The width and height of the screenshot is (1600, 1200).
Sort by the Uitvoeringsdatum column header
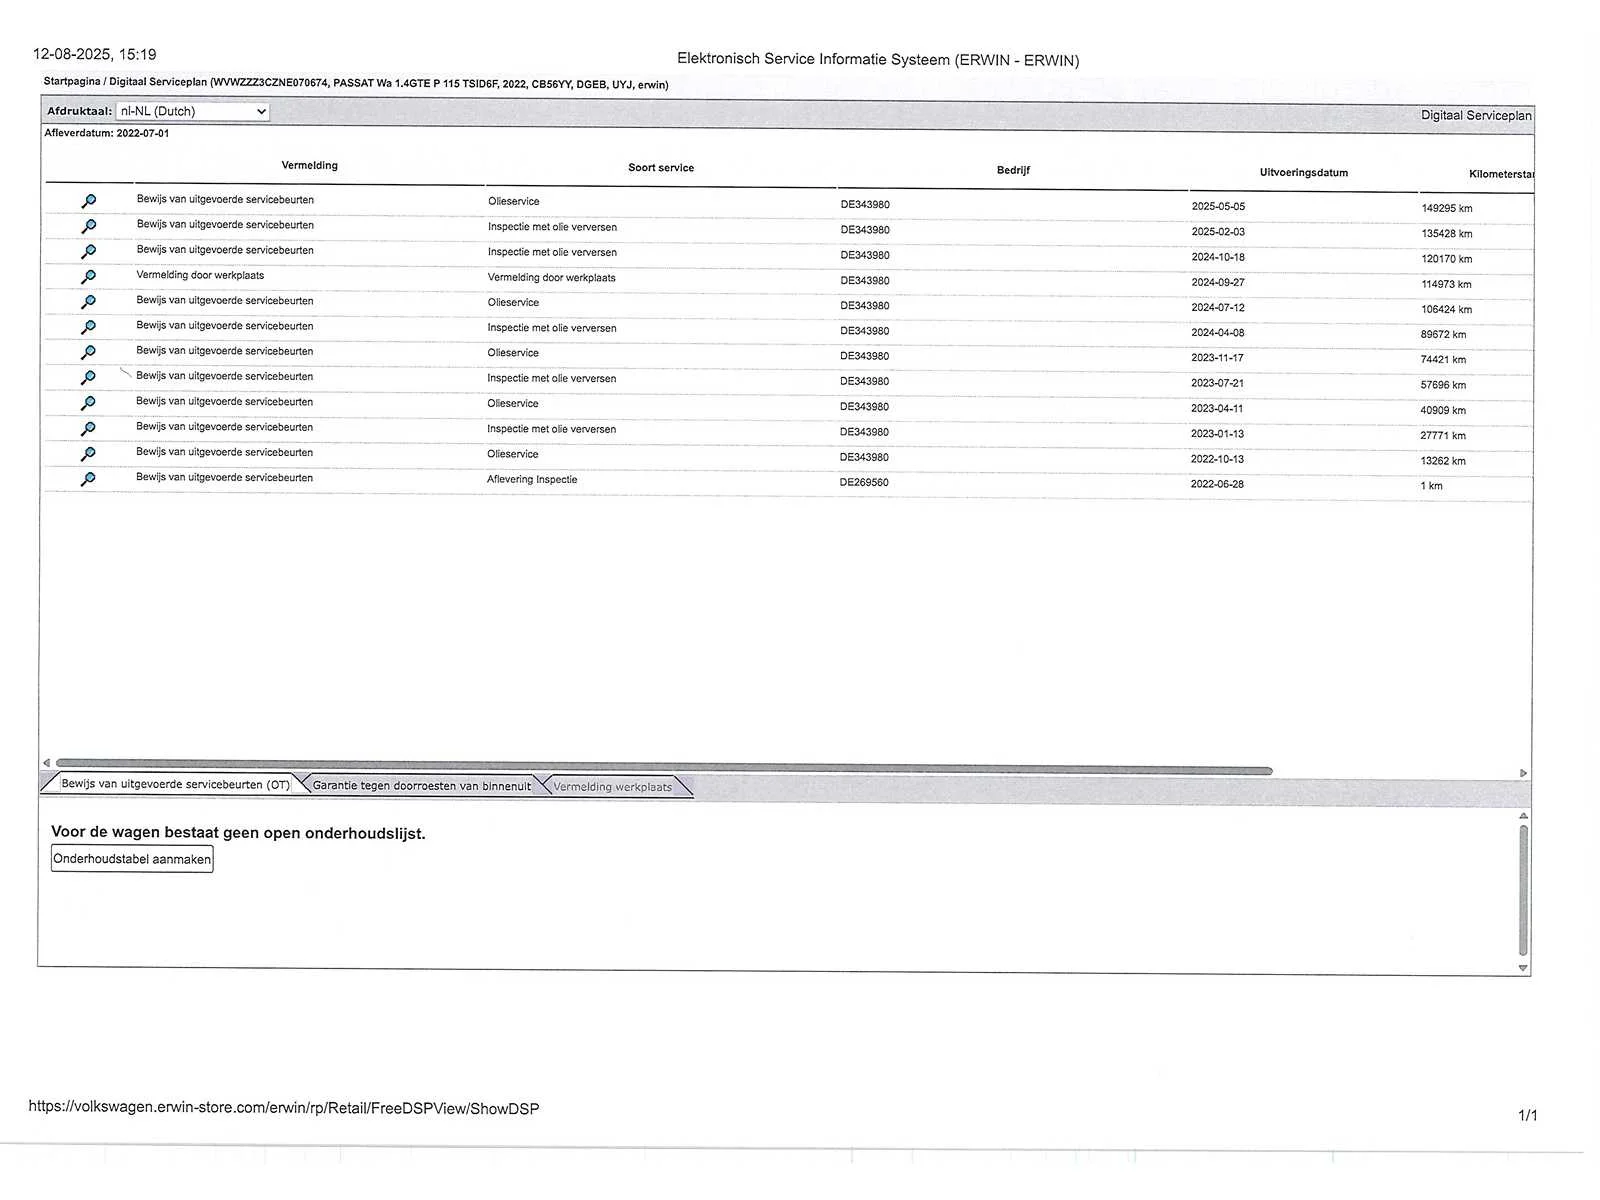[1303, 172]
